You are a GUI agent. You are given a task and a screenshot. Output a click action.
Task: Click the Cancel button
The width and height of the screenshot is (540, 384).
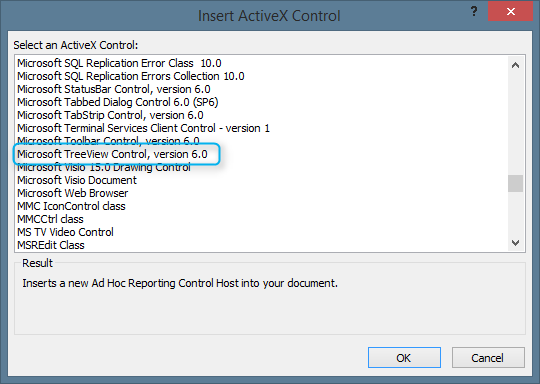pyautogui.click(x=488, y=357)
